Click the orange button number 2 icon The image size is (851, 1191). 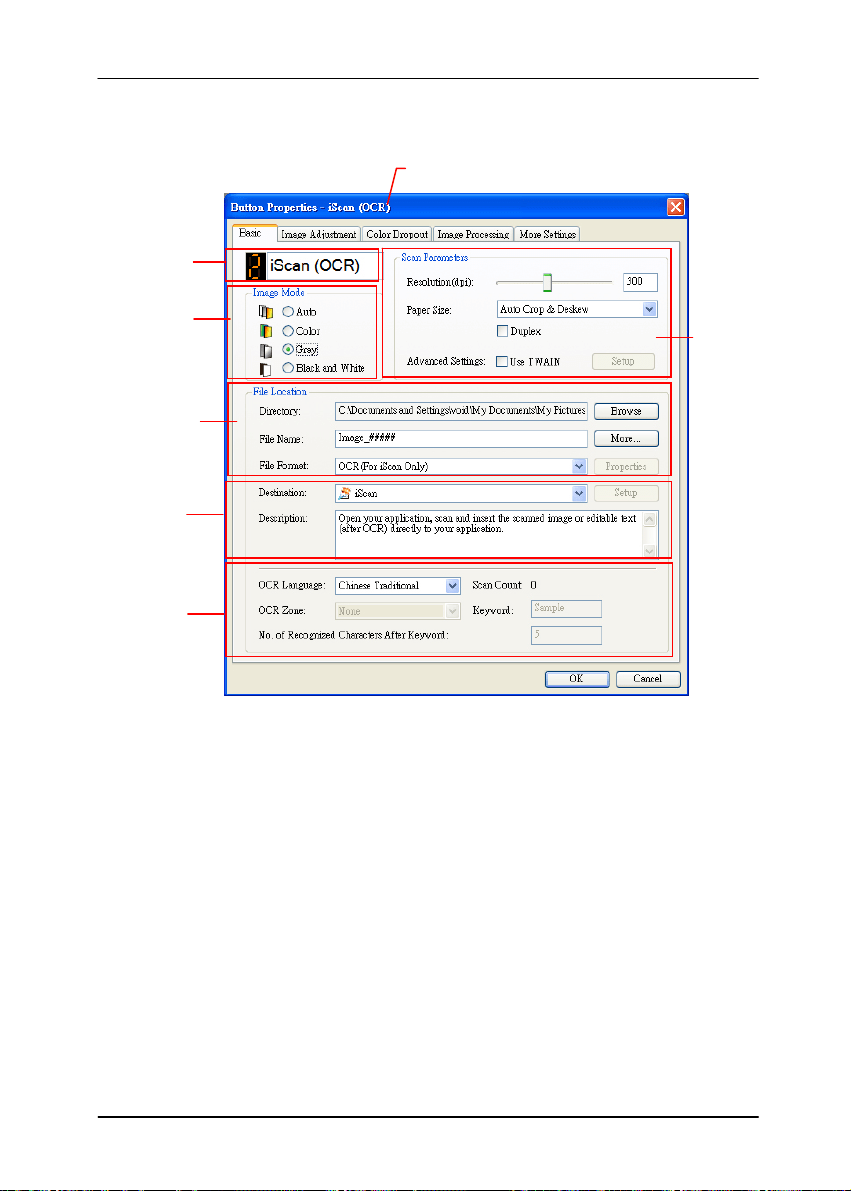[256, 266]
